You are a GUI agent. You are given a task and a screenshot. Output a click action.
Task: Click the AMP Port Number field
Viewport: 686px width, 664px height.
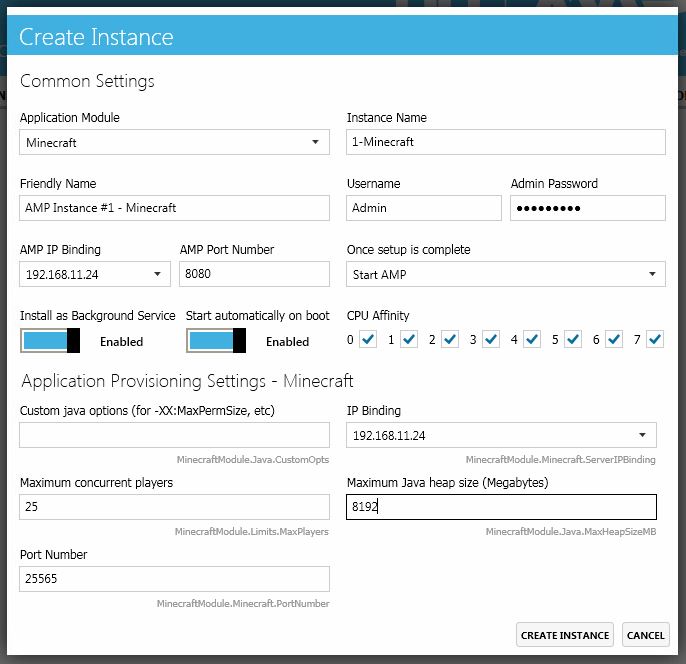pos(254,274)
